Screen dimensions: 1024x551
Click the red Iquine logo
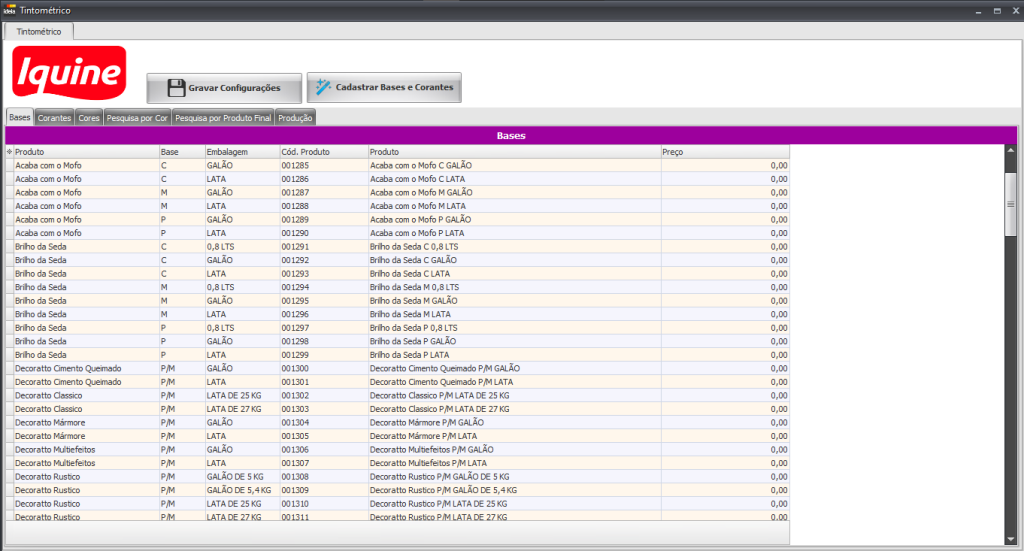69,74
